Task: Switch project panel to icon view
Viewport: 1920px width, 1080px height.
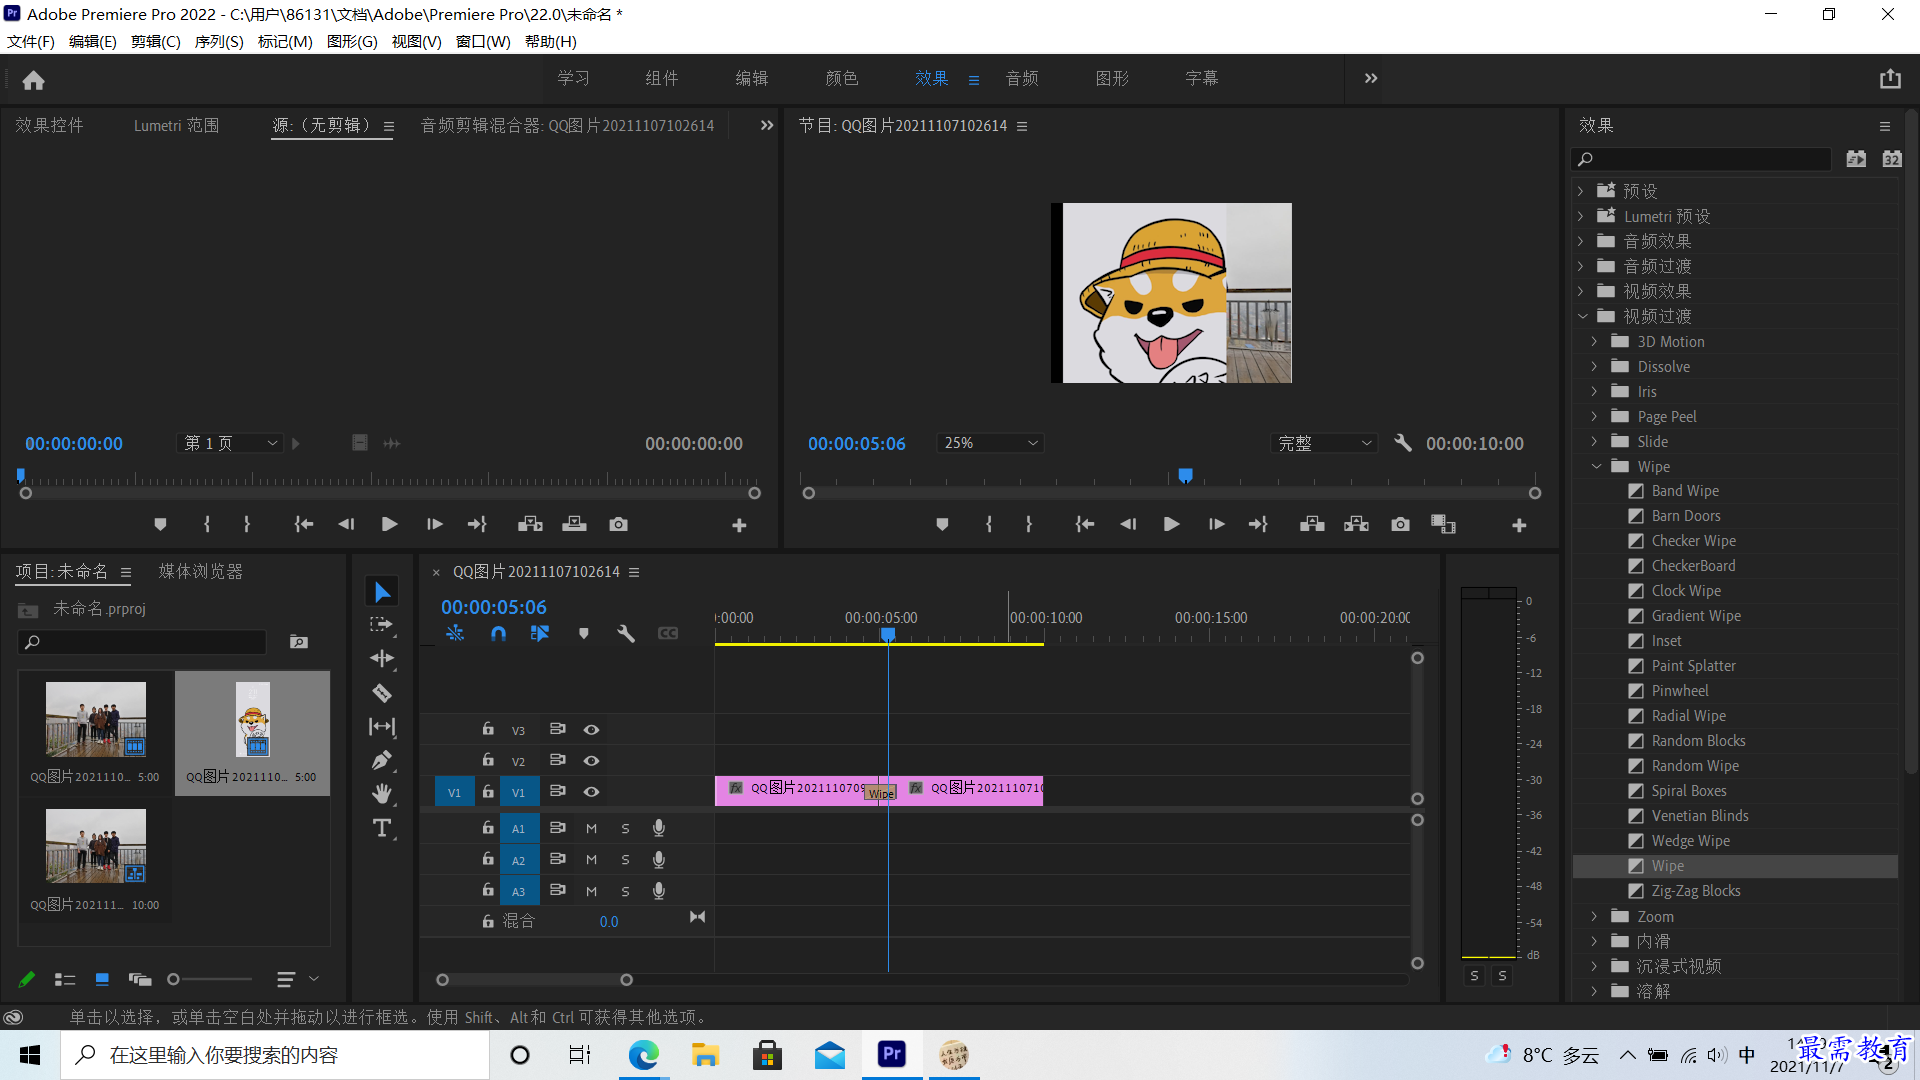Action: 102,979
